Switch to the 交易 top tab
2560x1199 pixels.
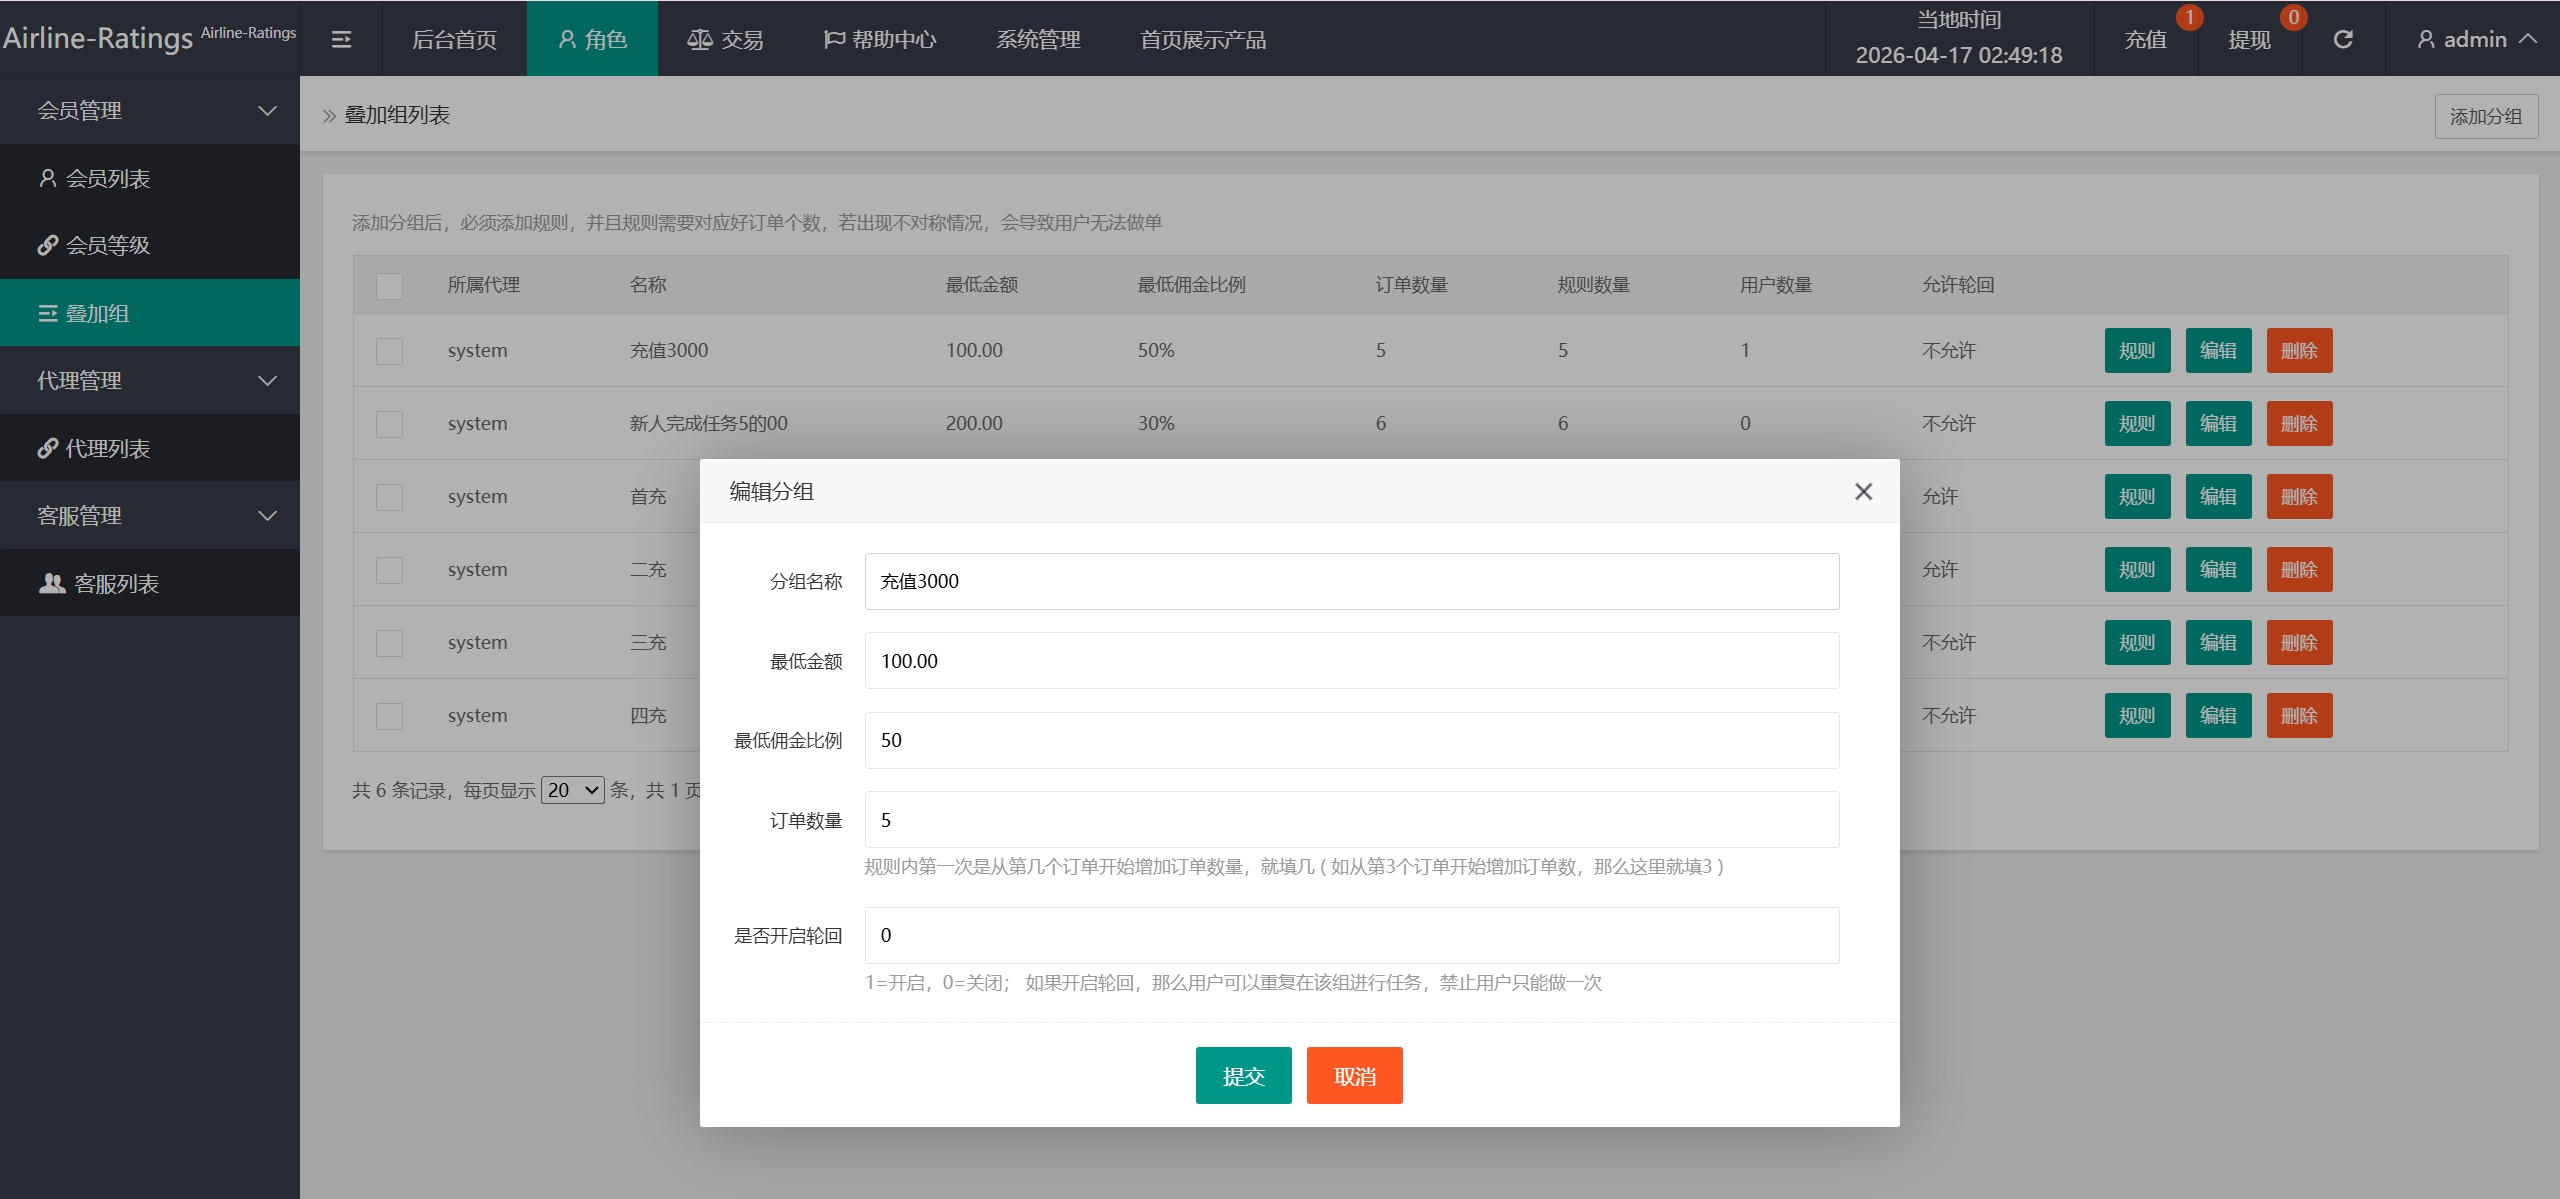tap(725, 39)
